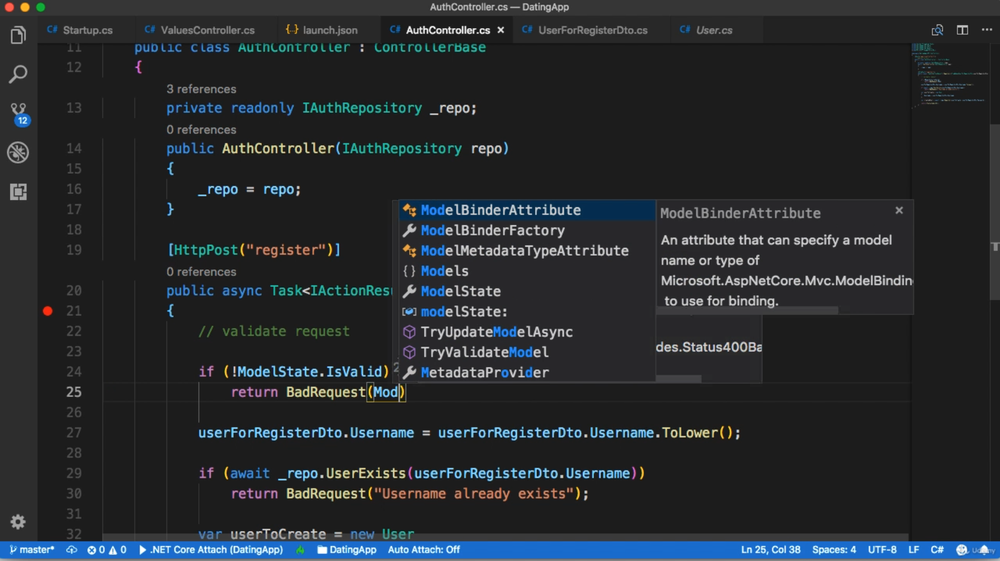Screen dimensions: 1000x561
Task: Change indentation via Spaces: 4
Action: (834, 550)
